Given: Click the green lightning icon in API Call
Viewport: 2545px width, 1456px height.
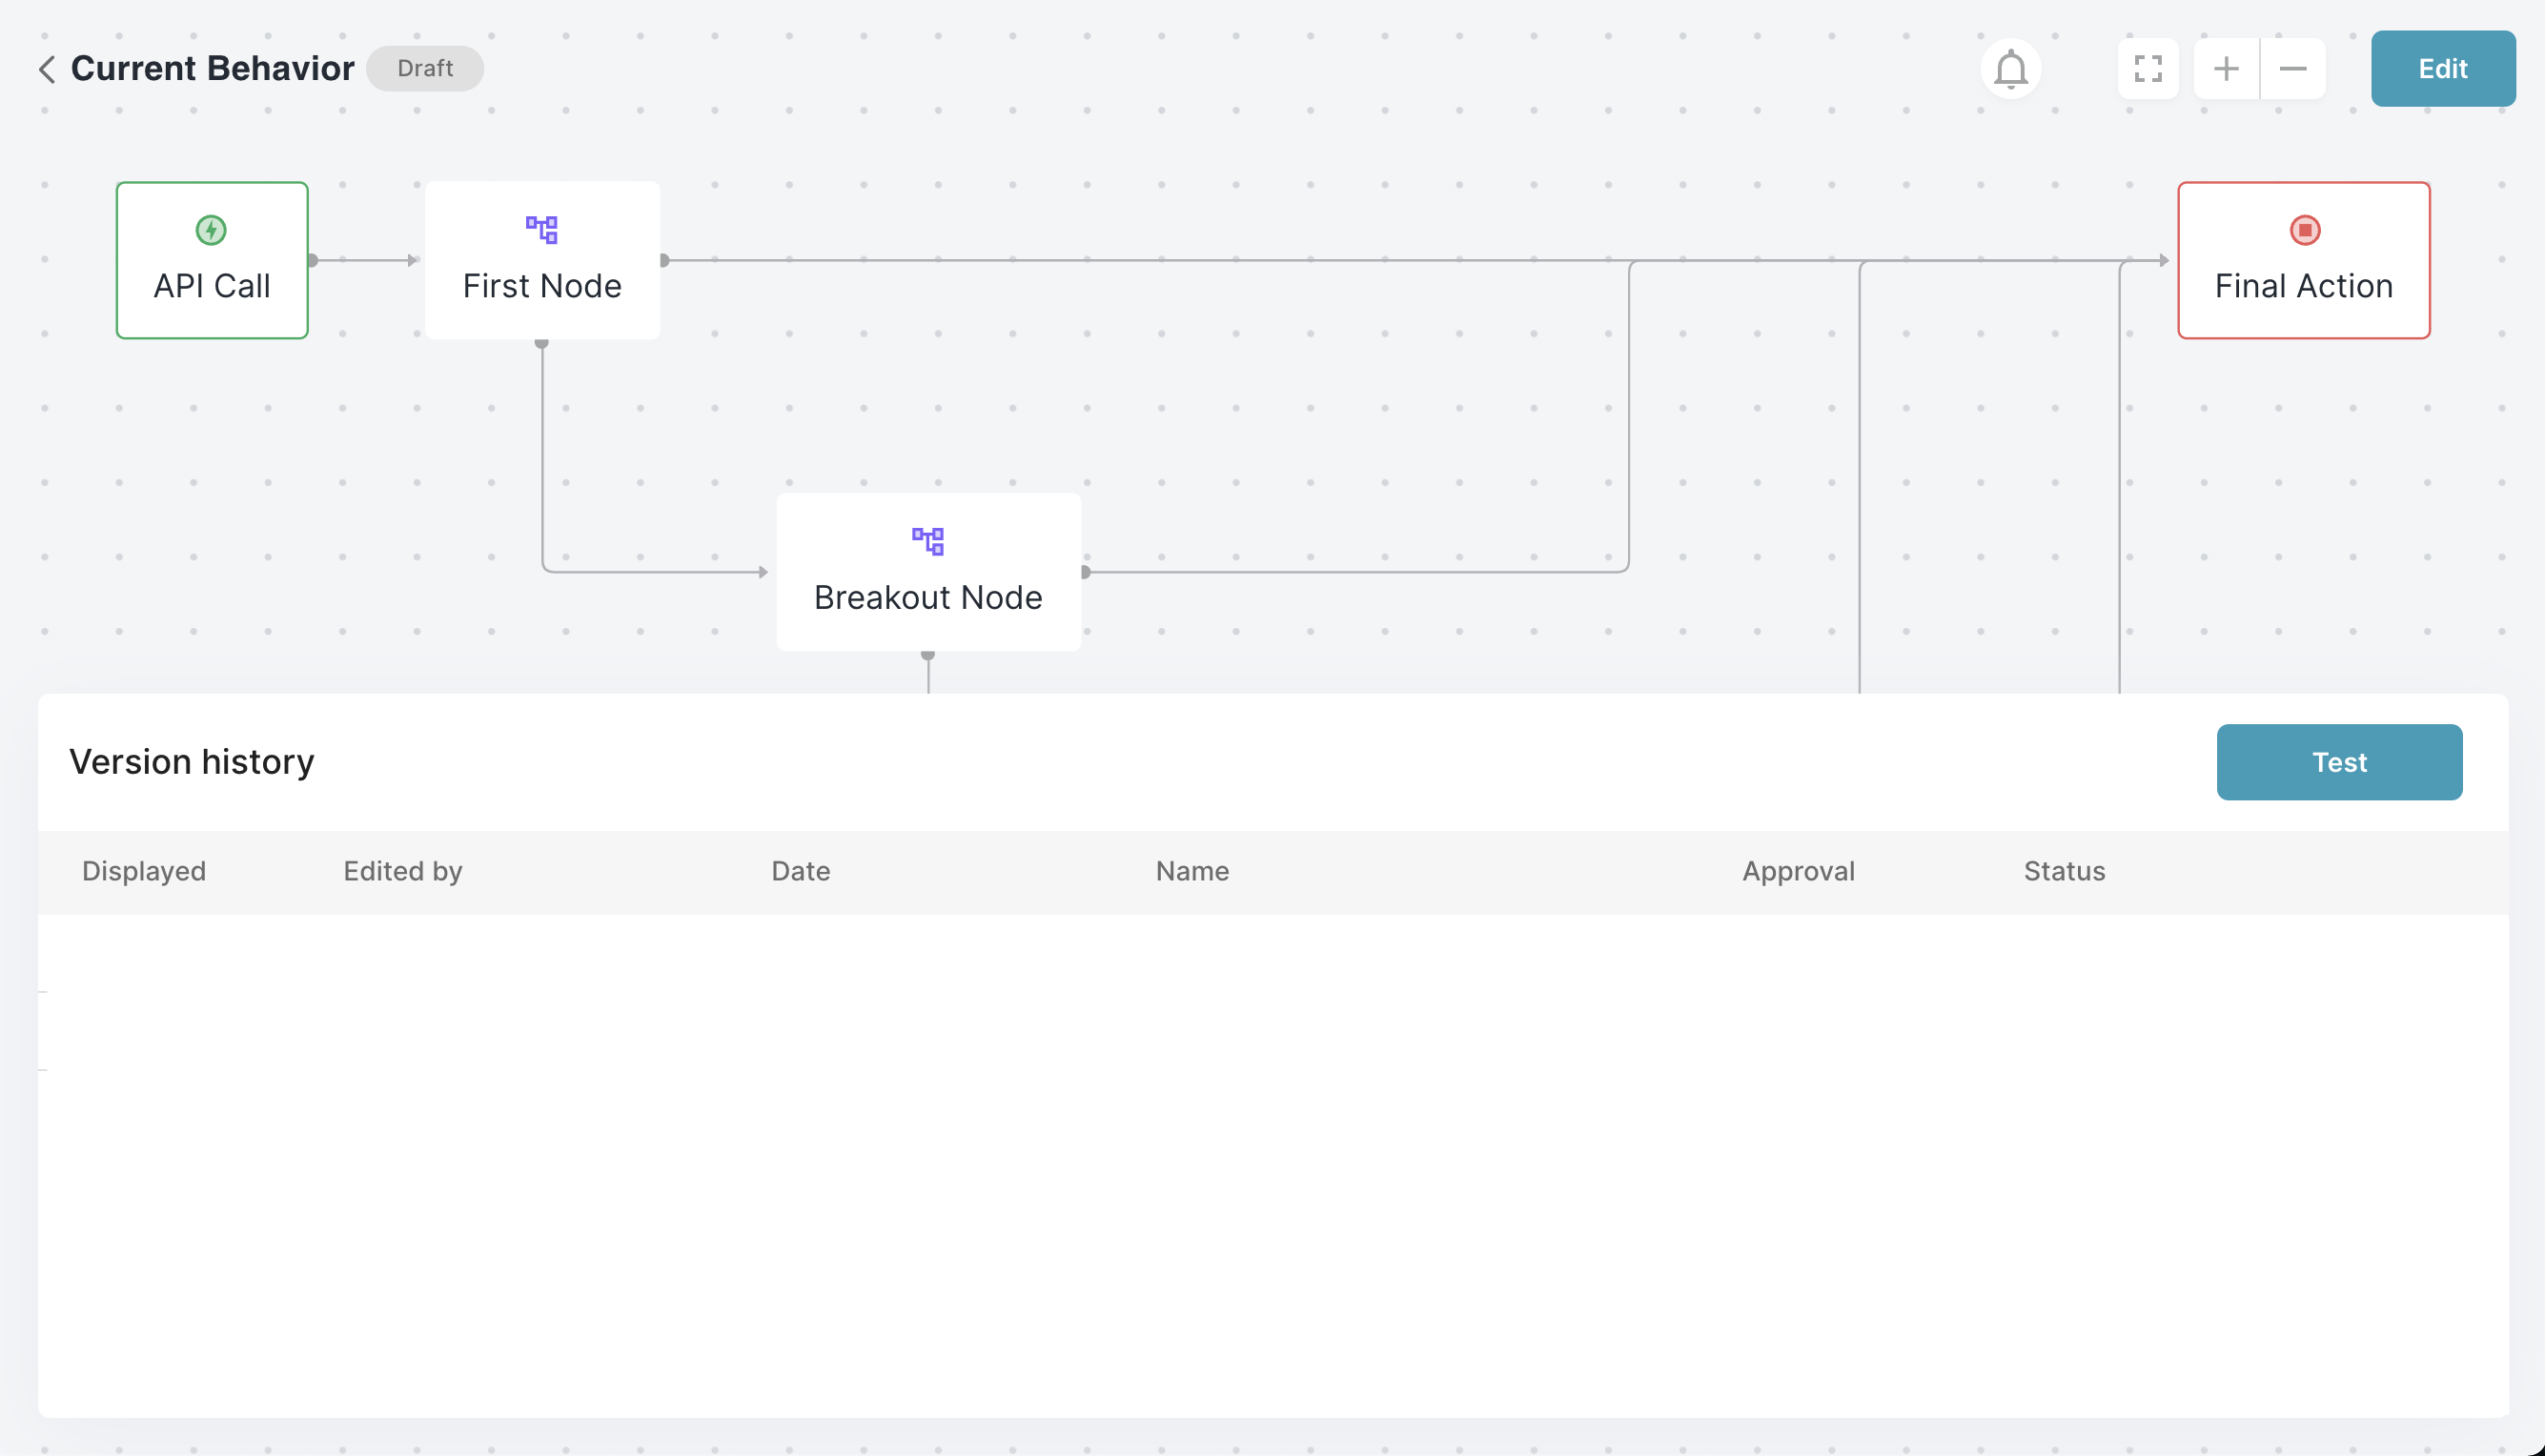Looking at the screenshot, I should tap(211, 230).
